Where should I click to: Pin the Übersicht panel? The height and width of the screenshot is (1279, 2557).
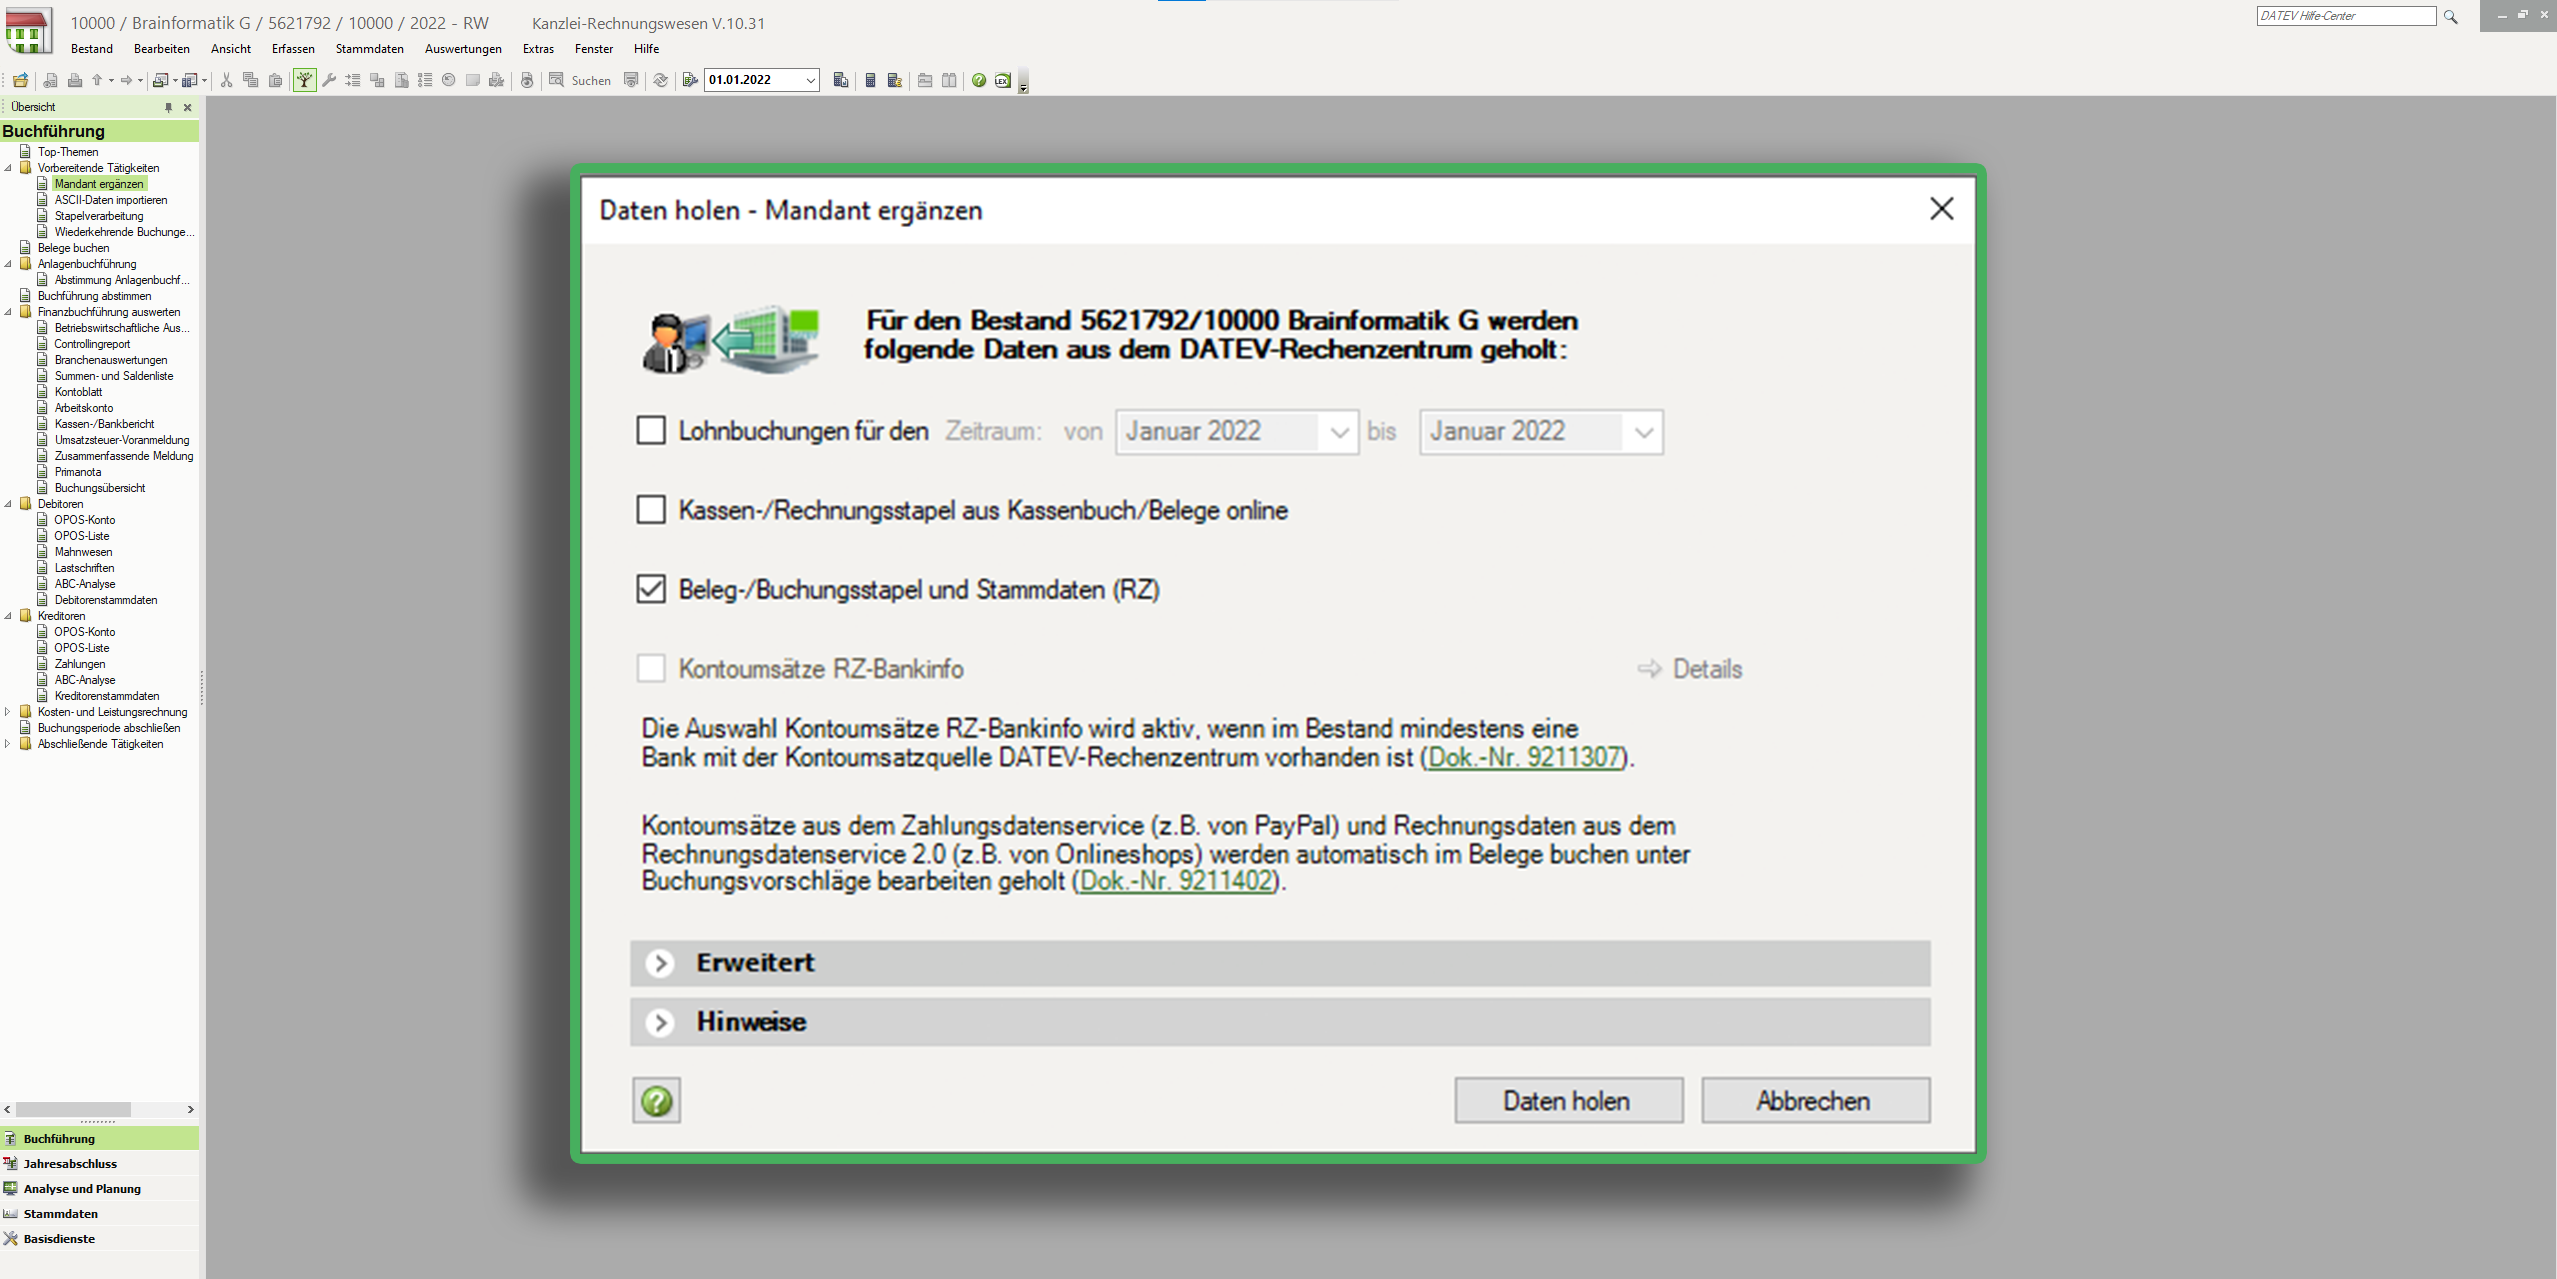[168, 107]
